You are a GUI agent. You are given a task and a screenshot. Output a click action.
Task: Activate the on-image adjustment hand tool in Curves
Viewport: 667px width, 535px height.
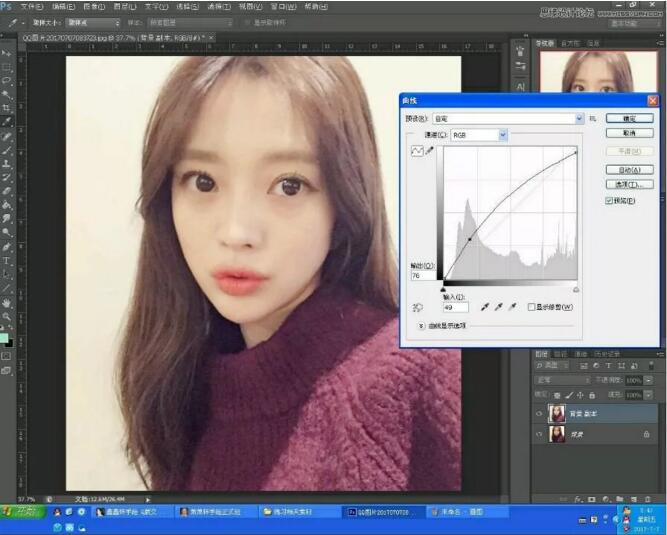pos(418,307)
